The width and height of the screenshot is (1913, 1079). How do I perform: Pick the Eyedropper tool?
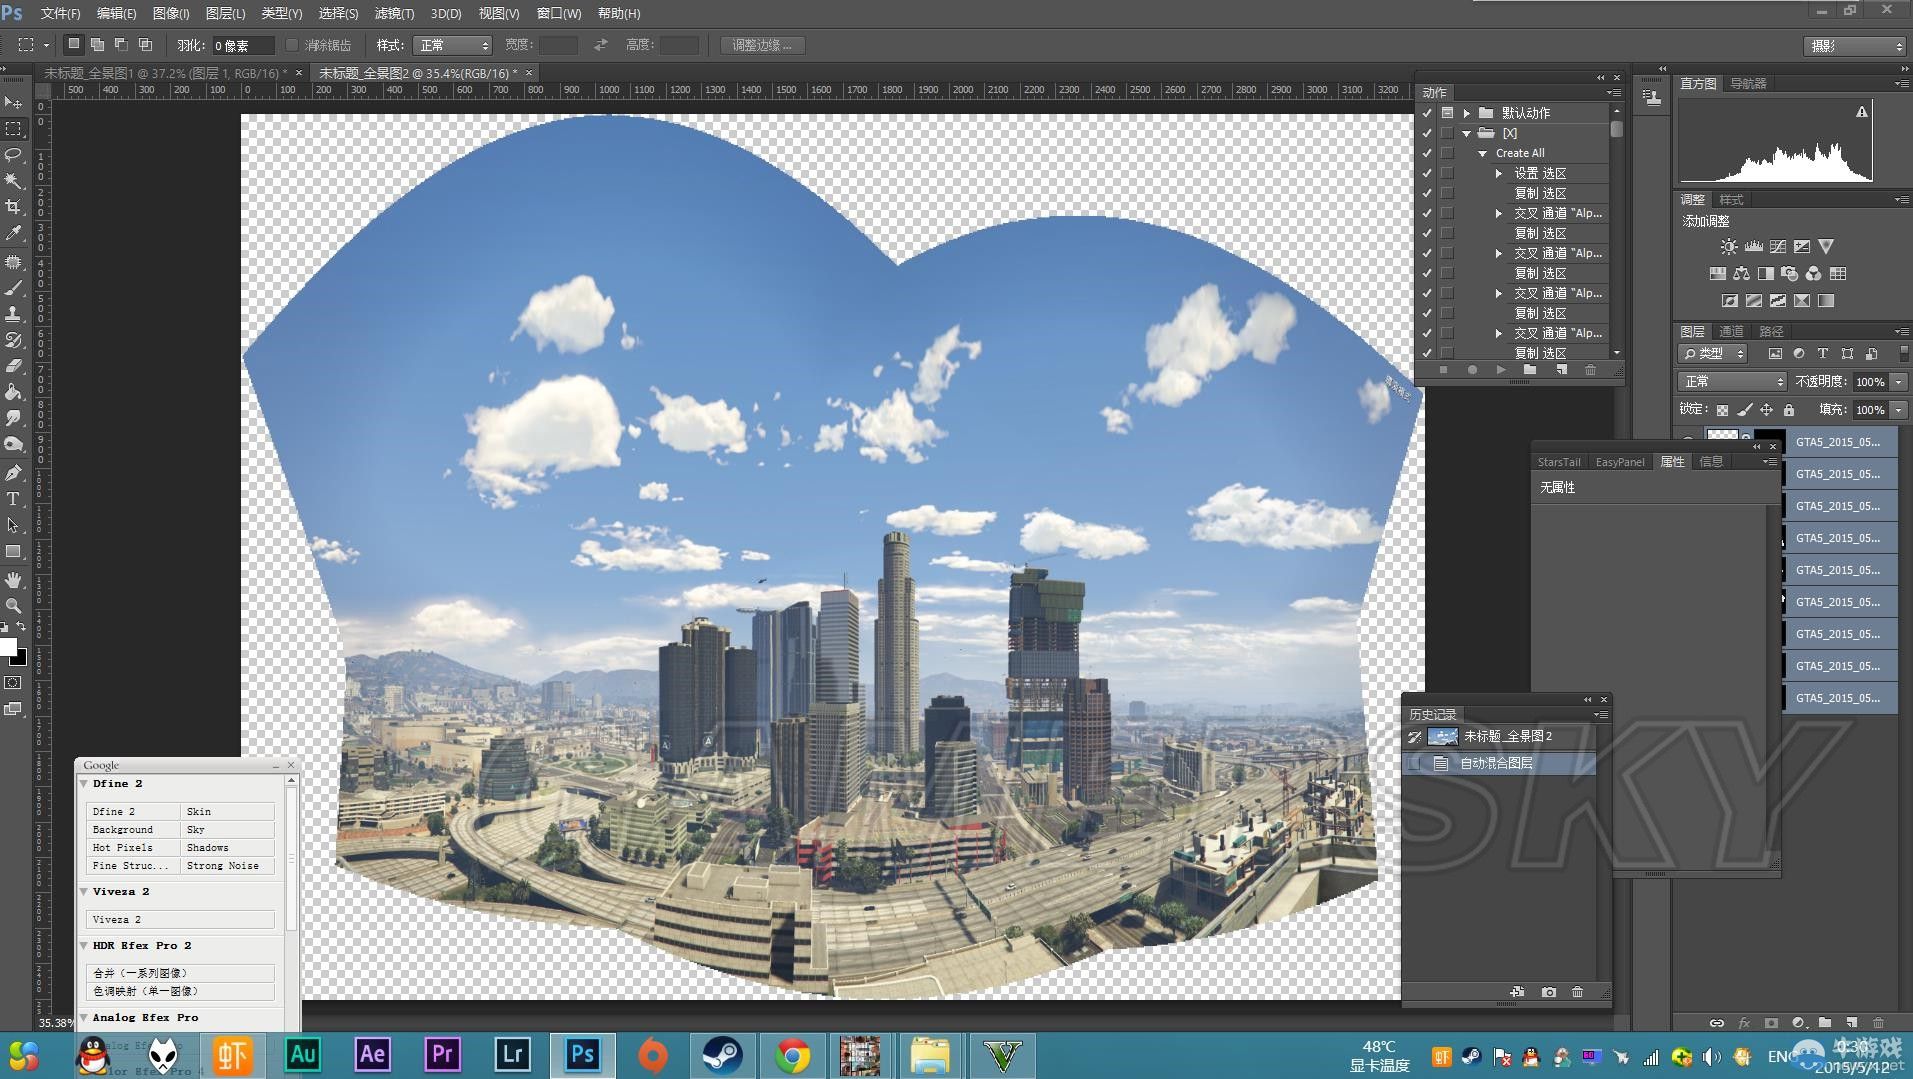tap(13, 233)
